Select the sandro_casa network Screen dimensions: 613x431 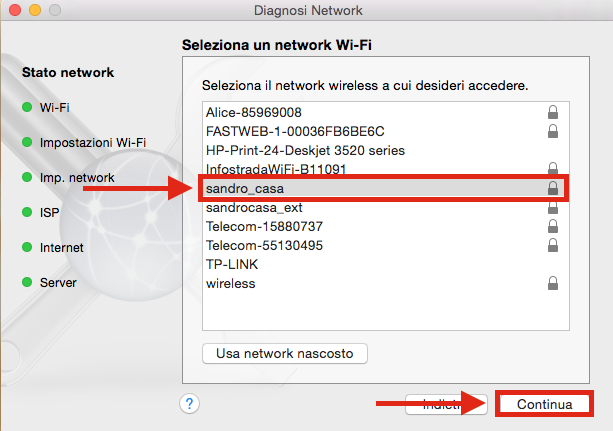pyautogui.click(x=385, y=189)
